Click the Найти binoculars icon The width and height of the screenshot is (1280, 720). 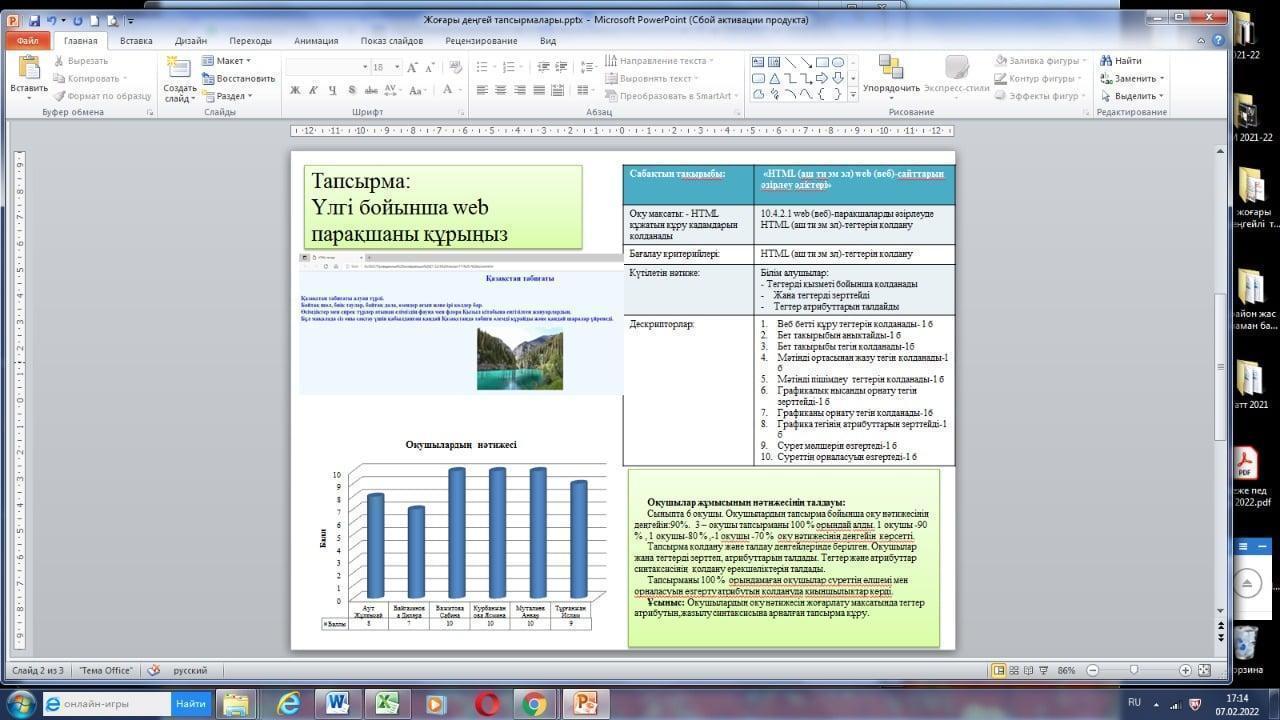point(1106,61)
